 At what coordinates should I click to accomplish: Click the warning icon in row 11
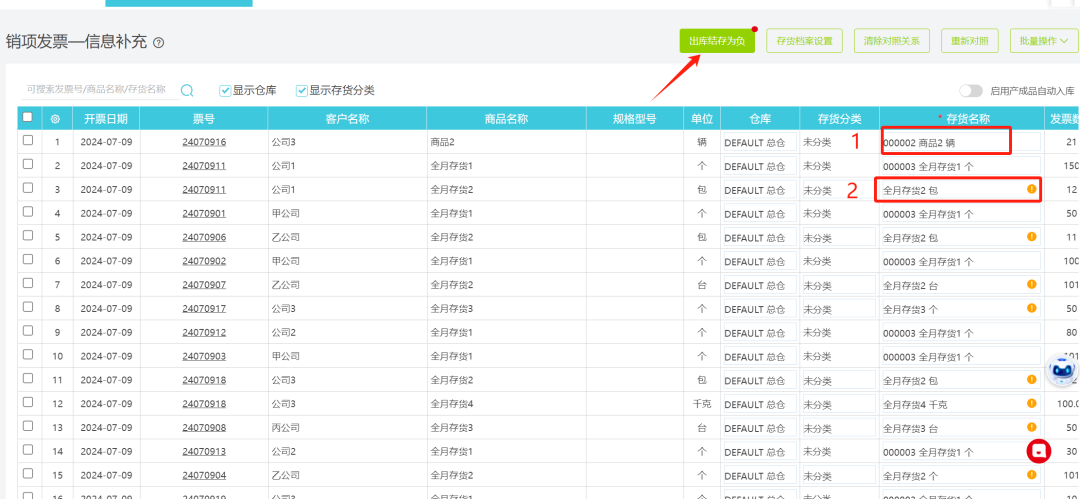click(x=1031, y=379)
